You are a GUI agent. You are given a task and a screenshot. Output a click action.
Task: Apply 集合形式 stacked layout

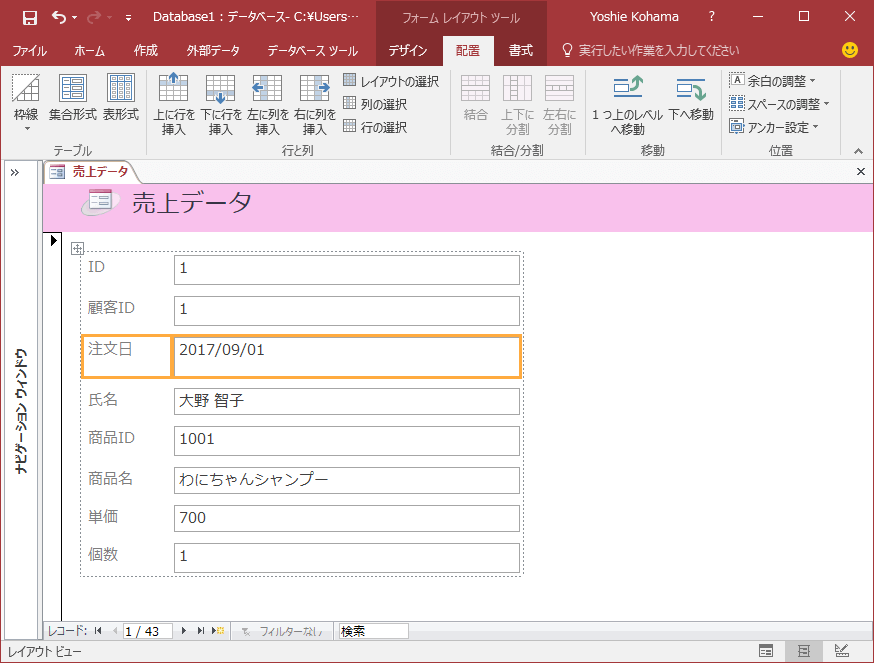click(73, 98)
